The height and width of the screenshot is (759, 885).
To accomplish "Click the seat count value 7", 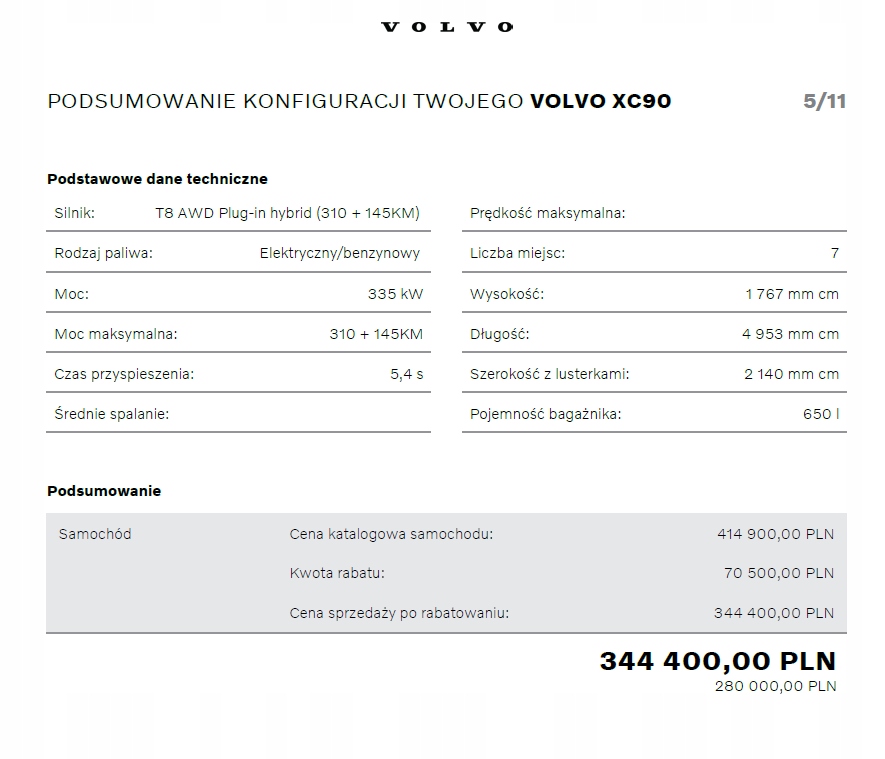I will point(834,253).
